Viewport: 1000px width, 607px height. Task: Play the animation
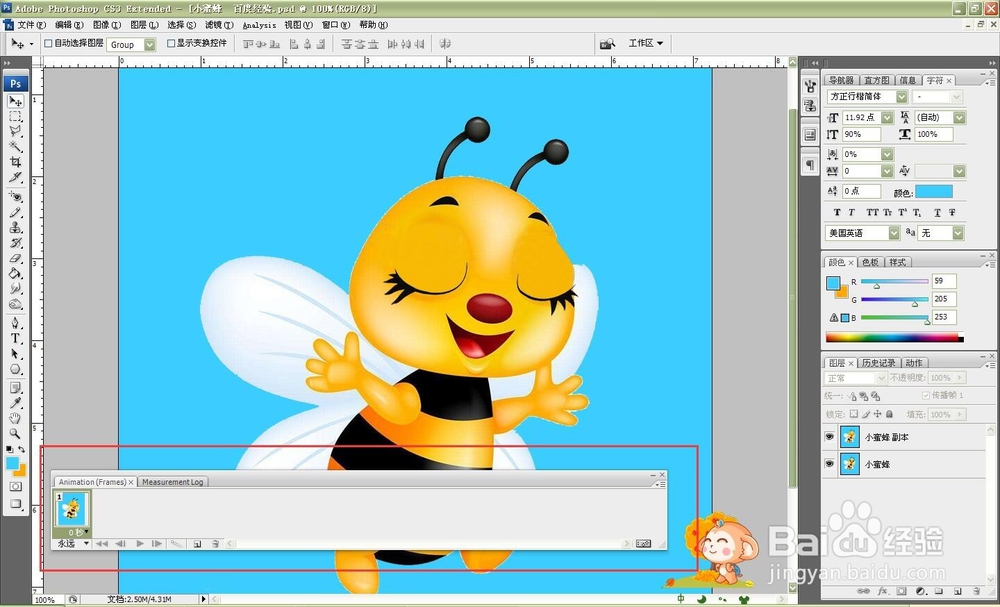tap(140, 544)
